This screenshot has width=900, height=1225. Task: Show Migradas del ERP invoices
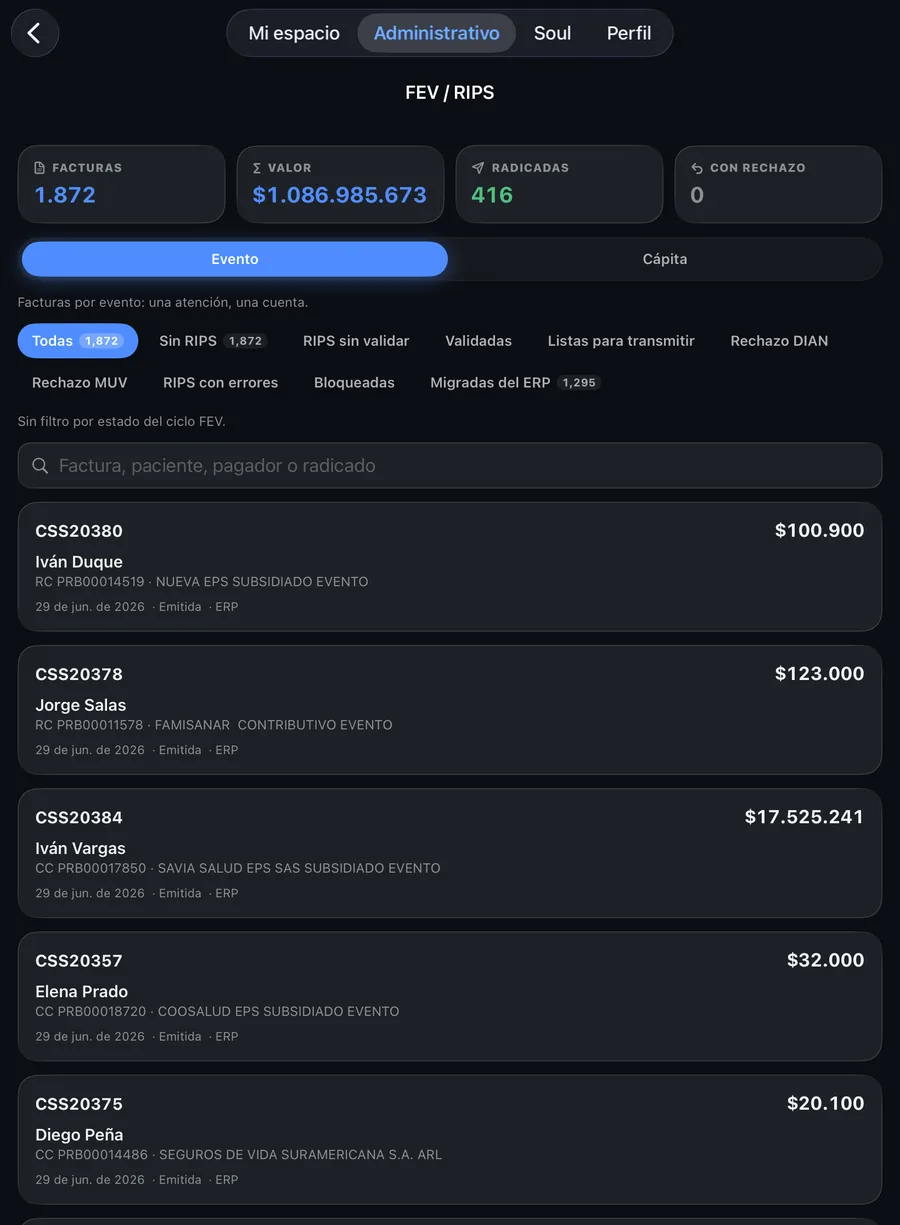[x=515, y=383]
